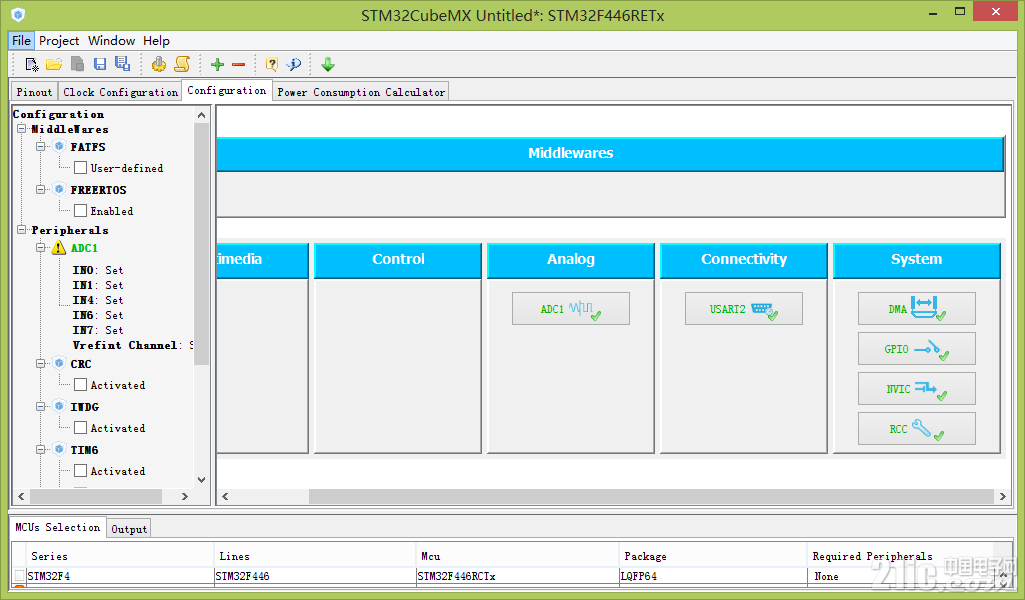Click main view horizontal scroll left arrow
Viewport: 1025px width, 600px height.
[225, 497]
